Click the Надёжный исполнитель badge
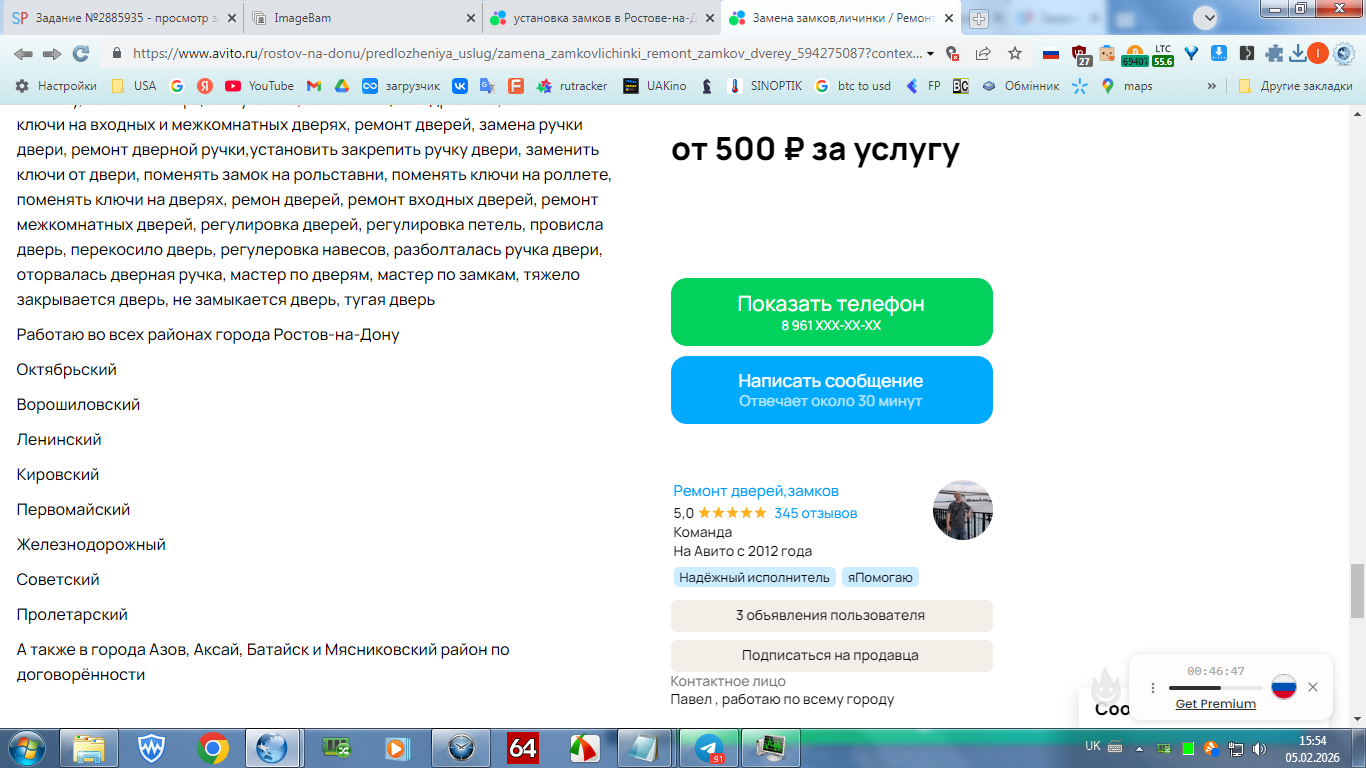Screen dimensions: 1366x768 coord(755,577)
